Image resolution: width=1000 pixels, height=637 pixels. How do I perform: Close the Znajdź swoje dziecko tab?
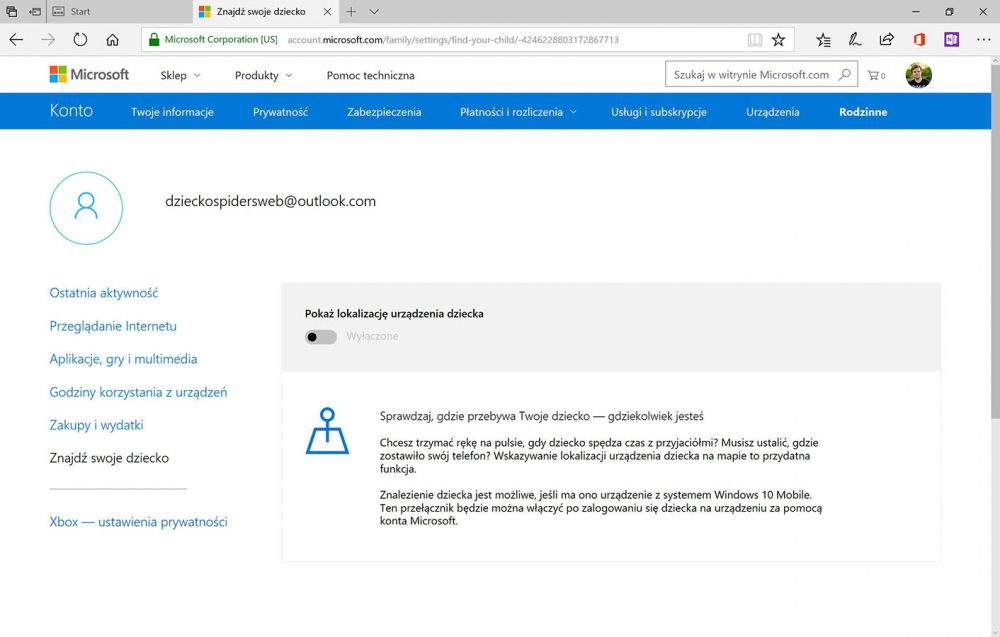pos(327,11)
